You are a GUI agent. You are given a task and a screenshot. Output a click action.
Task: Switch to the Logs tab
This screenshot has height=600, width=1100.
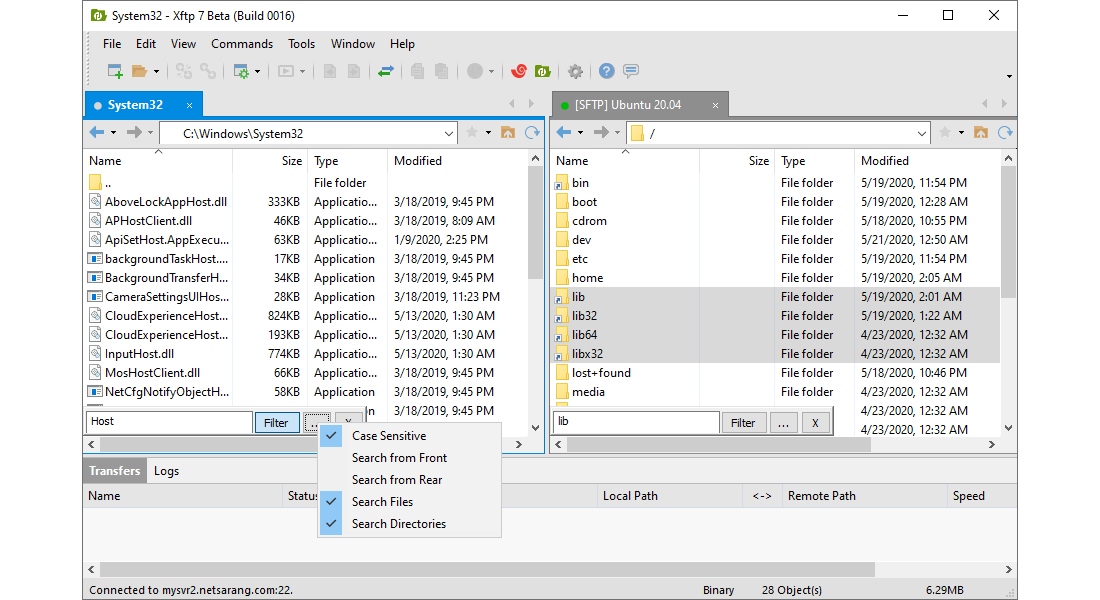(x=166, y=471)
